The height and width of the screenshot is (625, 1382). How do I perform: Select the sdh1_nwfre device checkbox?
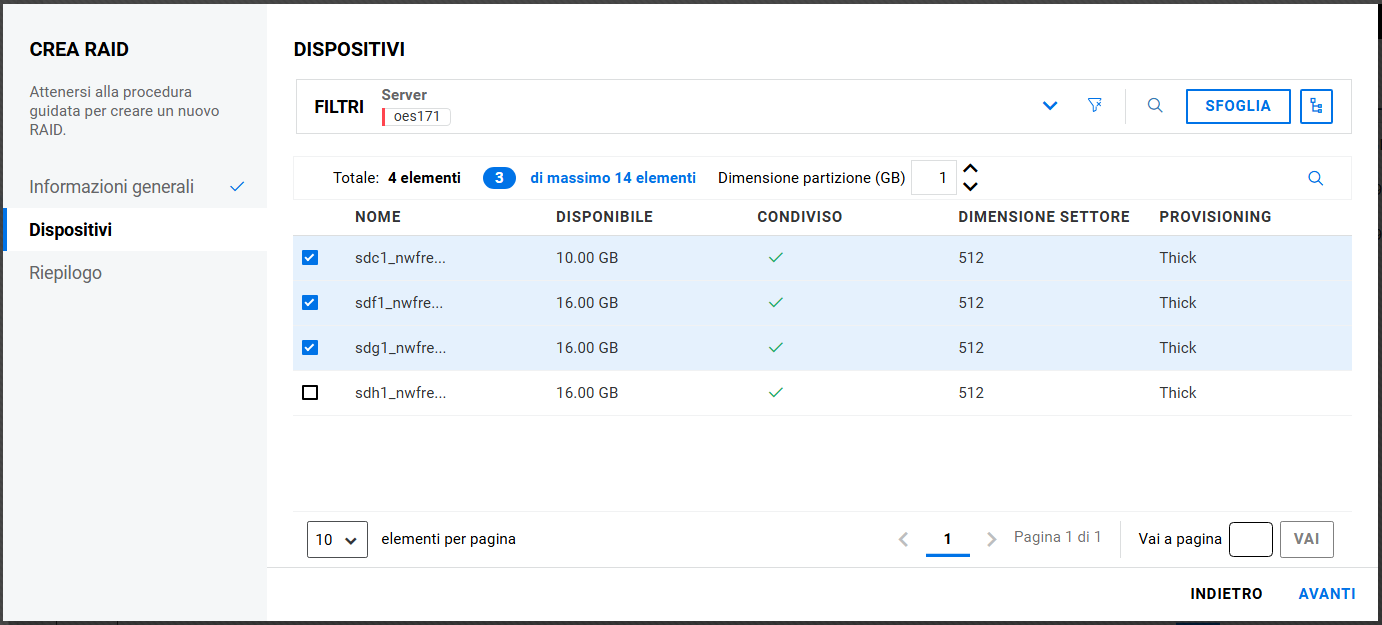tap(310, 393)
